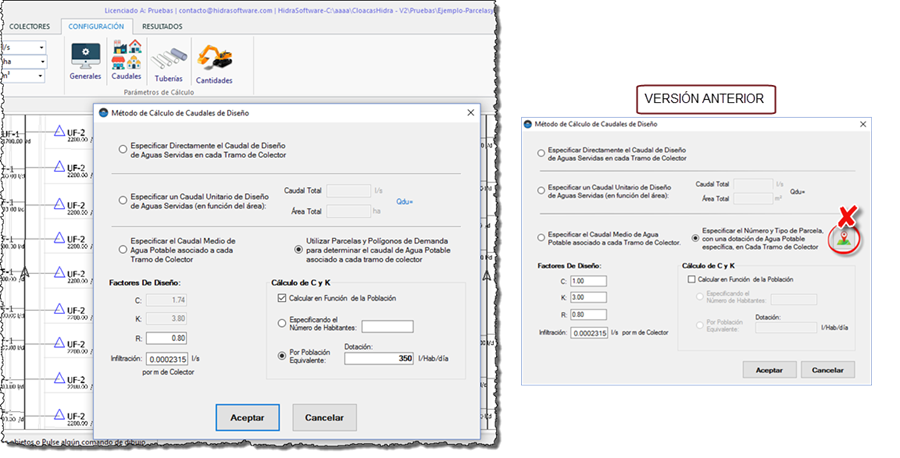Choose 'Utilizar Parcelas y Polígonos de Demanda' option

click(x=298, y=249)
